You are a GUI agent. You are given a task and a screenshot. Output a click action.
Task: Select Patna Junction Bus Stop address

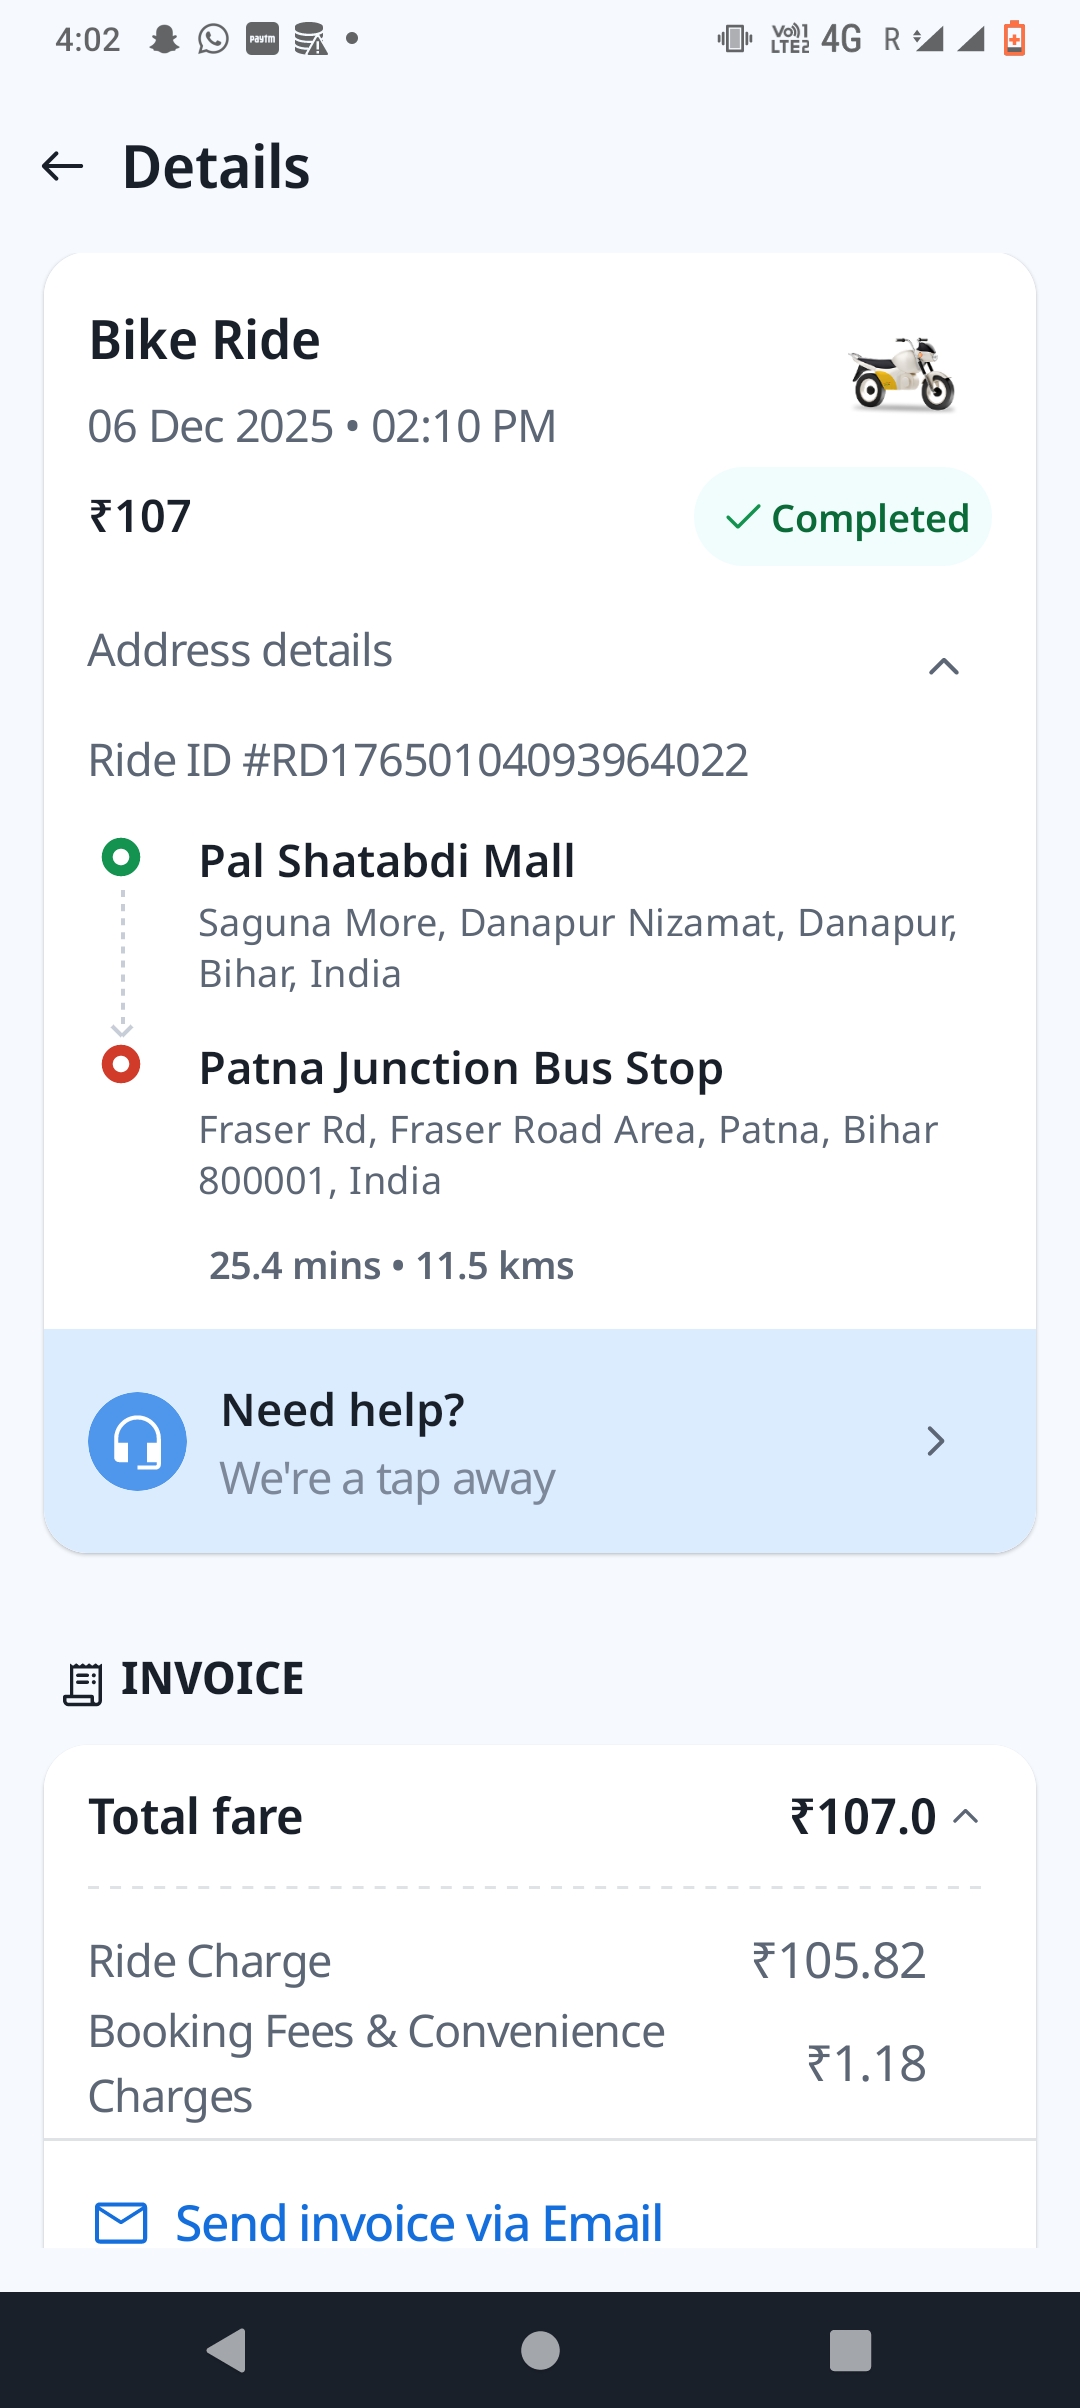pos(460,1068)
